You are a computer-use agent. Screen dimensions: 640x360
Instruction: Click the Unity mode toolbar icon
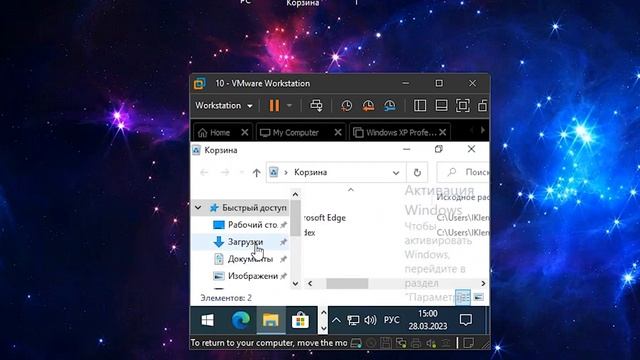(x=482, y=106)
